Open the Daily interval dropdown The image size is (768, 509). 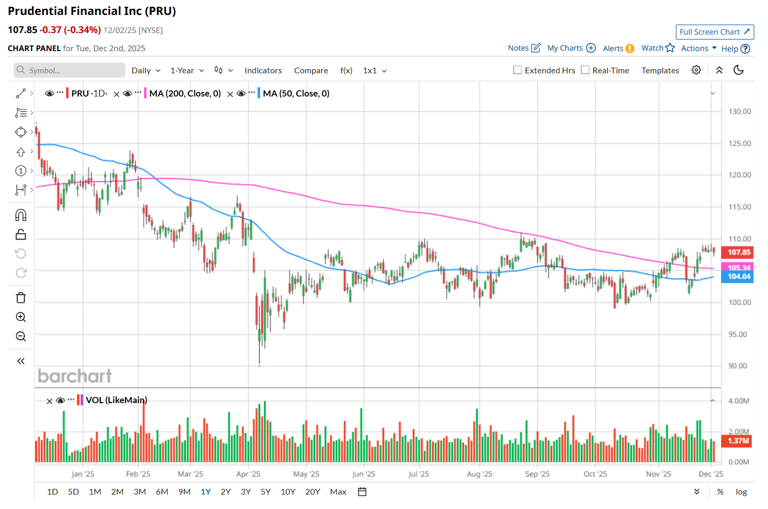(x=146, y=71)
